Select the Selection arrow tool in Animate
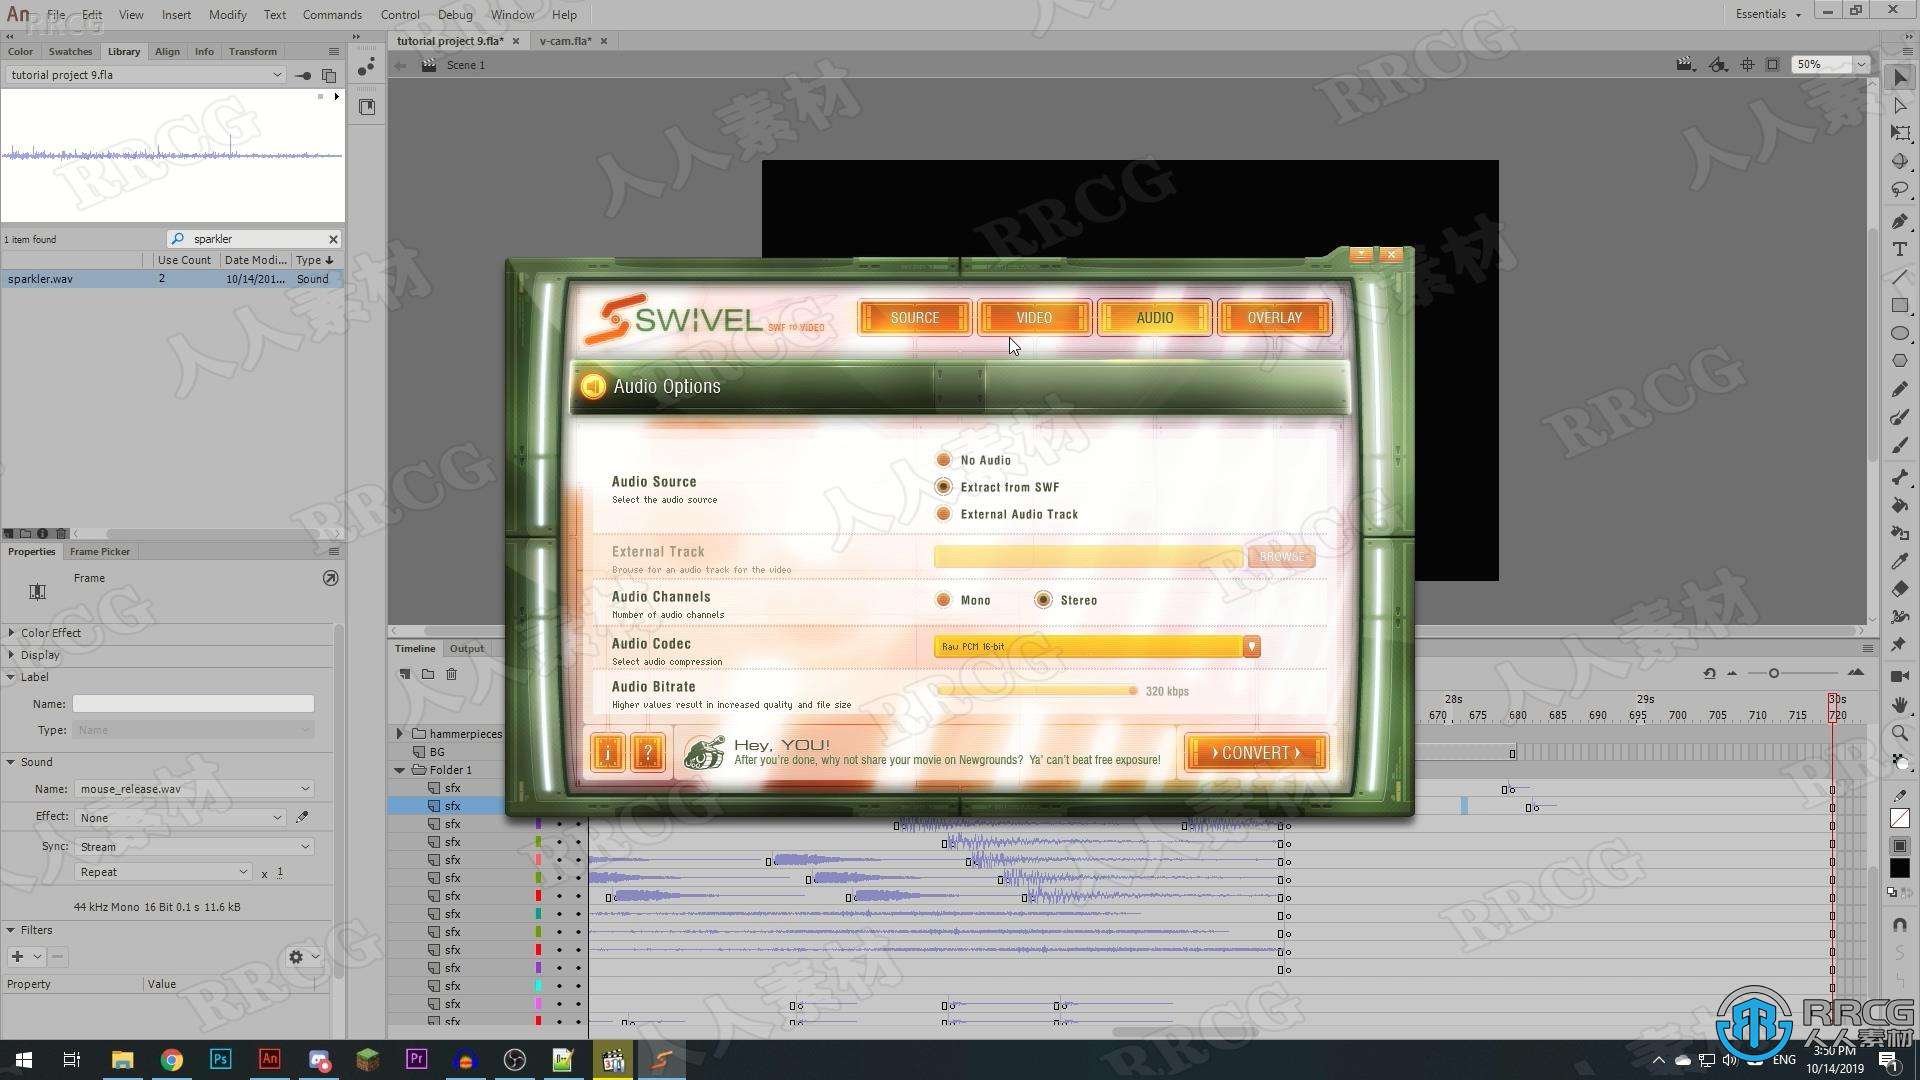Screen dimensions: 1920x1080 point(1900,78)
